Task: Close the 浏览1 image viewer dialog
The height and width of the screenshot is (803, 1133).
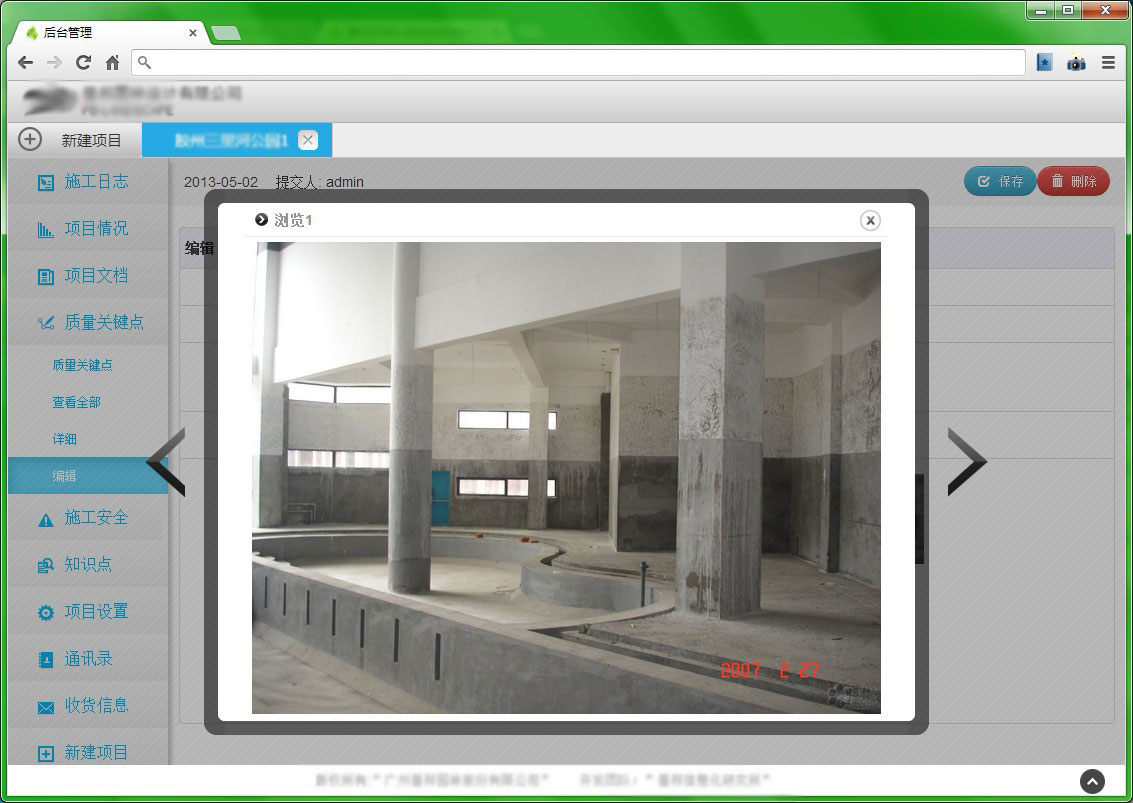Action: [870, 220]
